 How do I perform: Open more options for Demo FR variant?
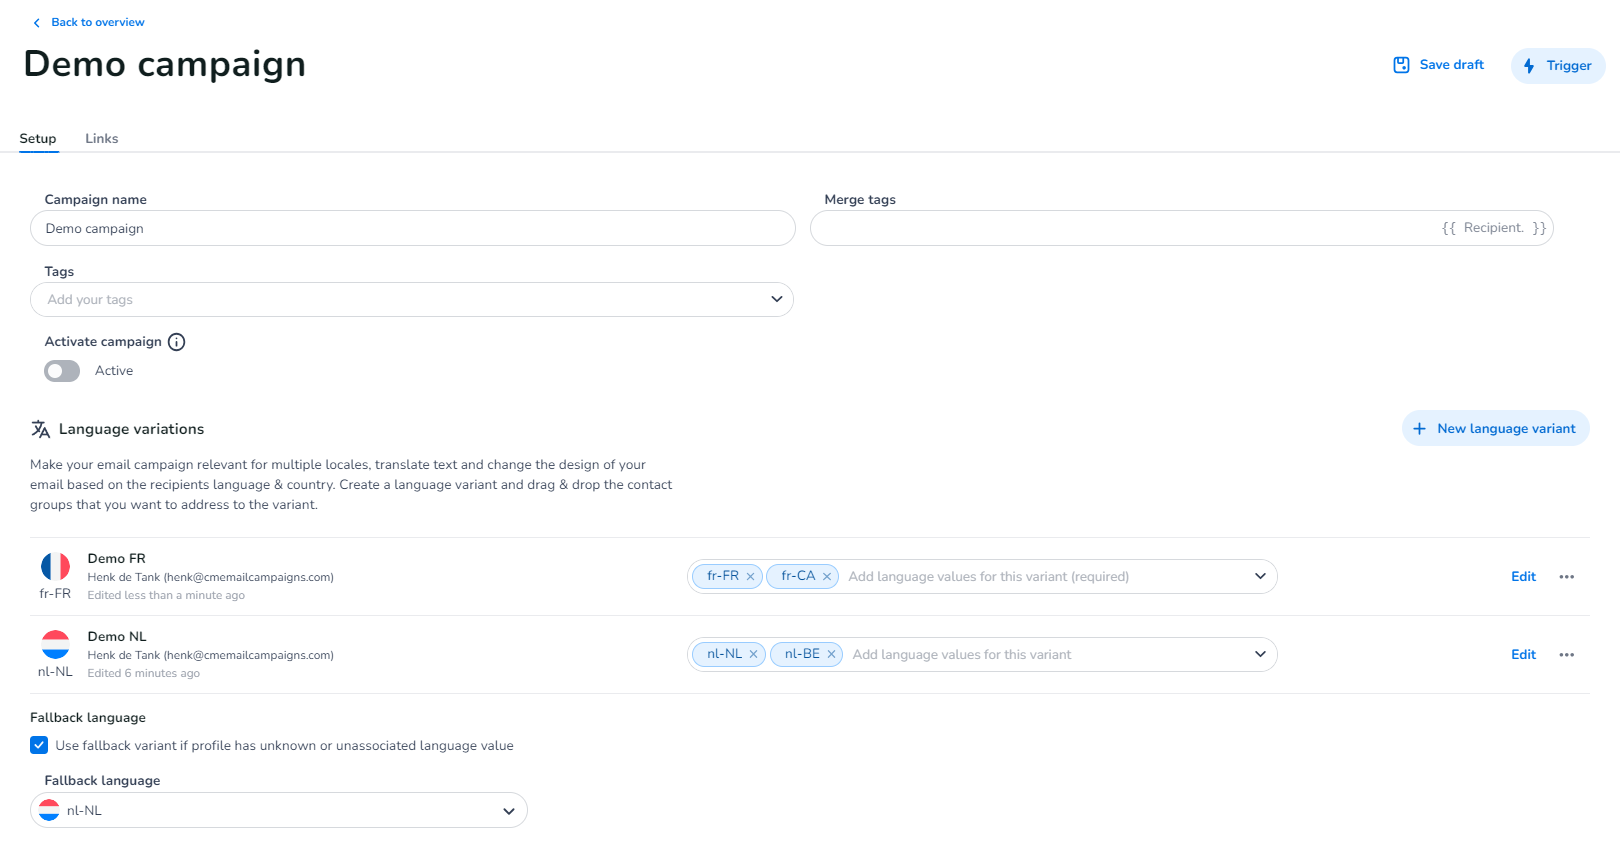[1566, 577]
